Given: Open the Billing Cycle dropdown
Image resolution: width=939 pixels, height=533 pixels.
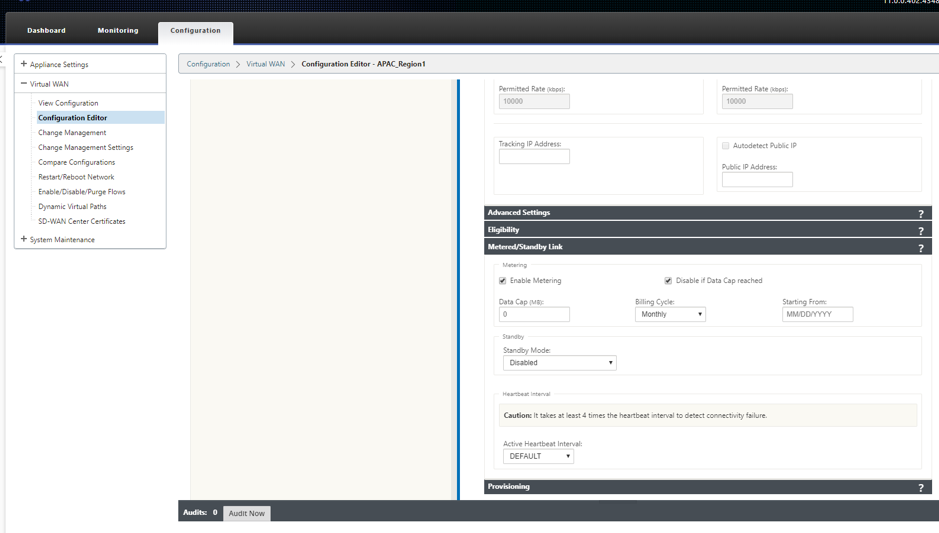Looking at the screenshot, I should coord(670,314).
